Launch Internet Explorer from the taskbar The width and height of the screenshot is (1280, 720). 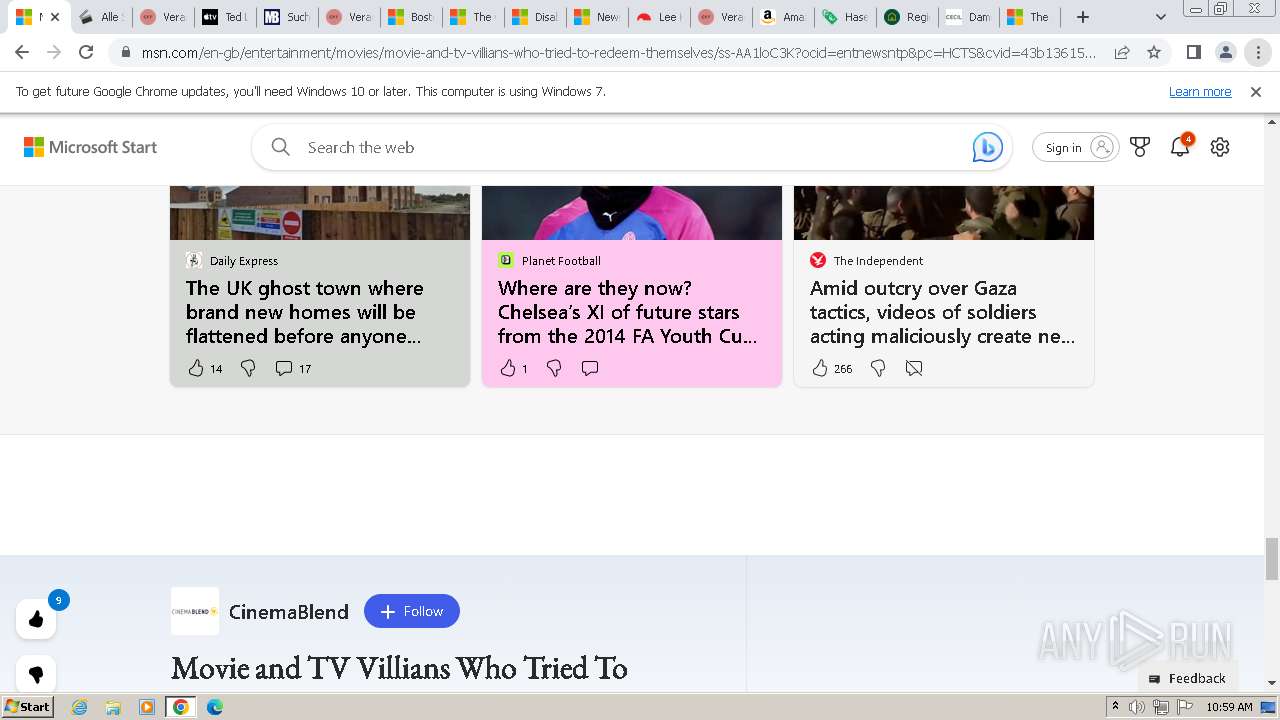point(79,707)
